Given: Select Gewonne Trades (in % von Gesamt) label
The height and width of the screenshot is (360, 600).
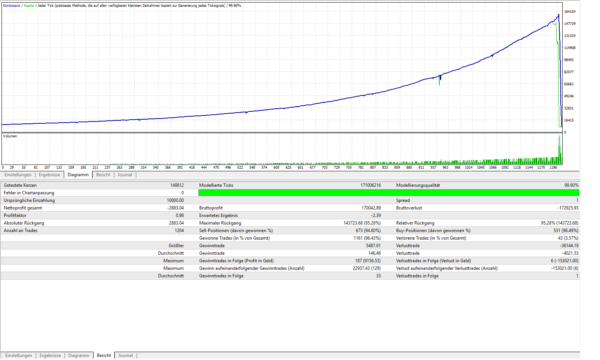Looking at the screenshot, I should (235, 238).
